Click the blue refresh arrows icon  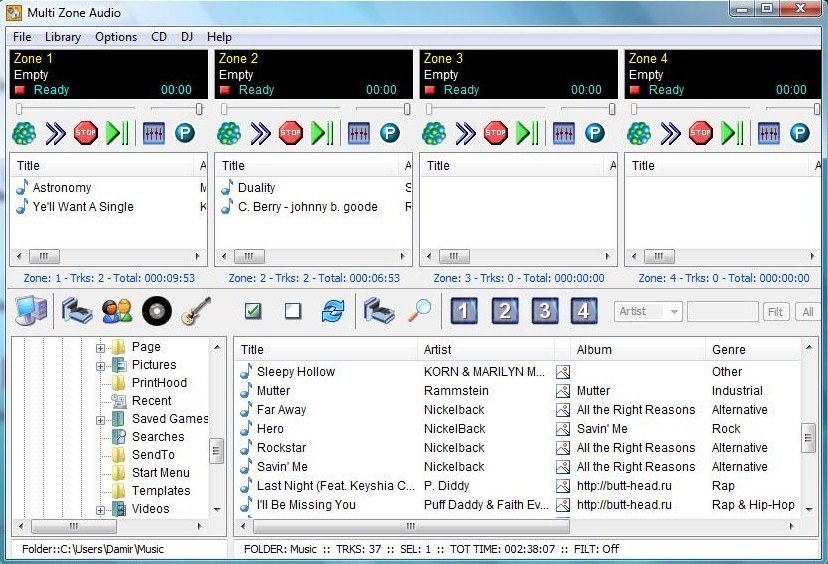pyautogui.click(x=333, y=311)
